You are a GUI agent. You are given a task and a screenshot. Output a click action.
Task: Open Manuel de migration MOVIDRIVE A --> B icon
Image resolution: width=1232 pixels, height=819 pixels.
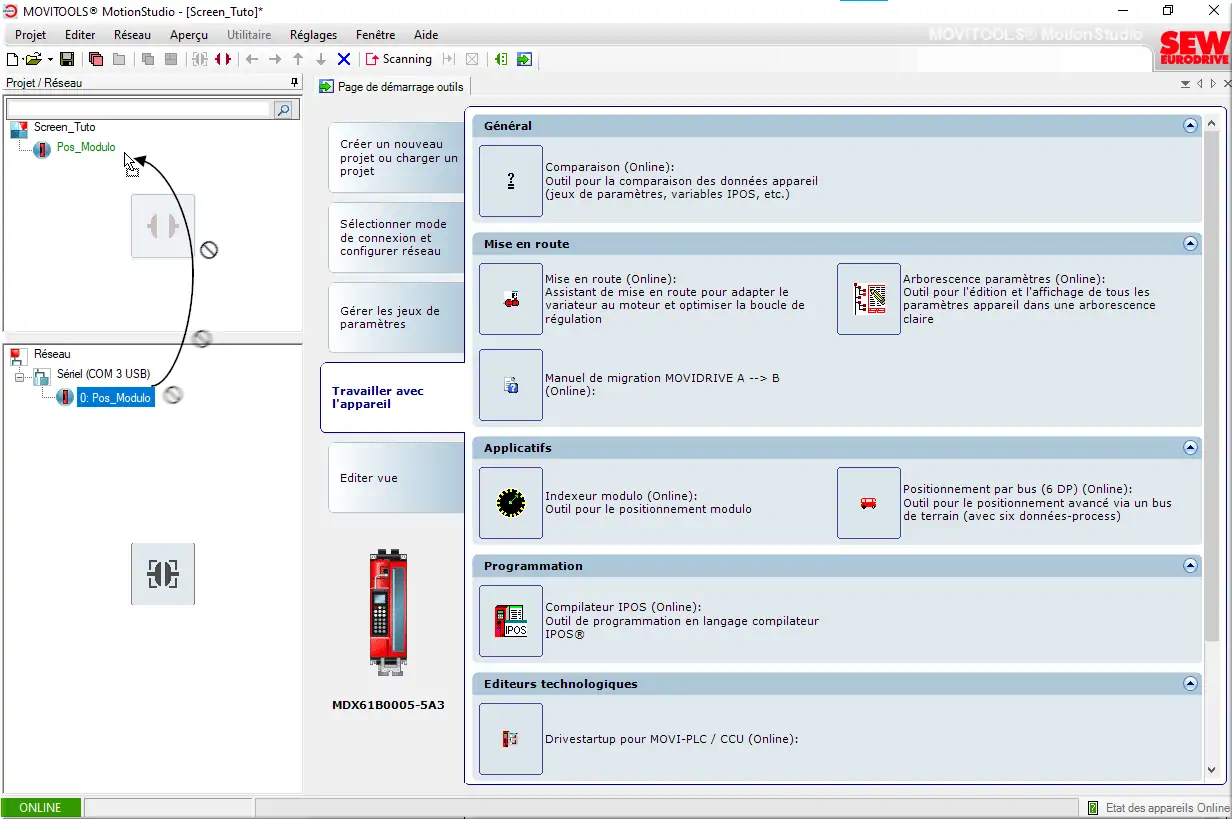[x=511, y=385]
